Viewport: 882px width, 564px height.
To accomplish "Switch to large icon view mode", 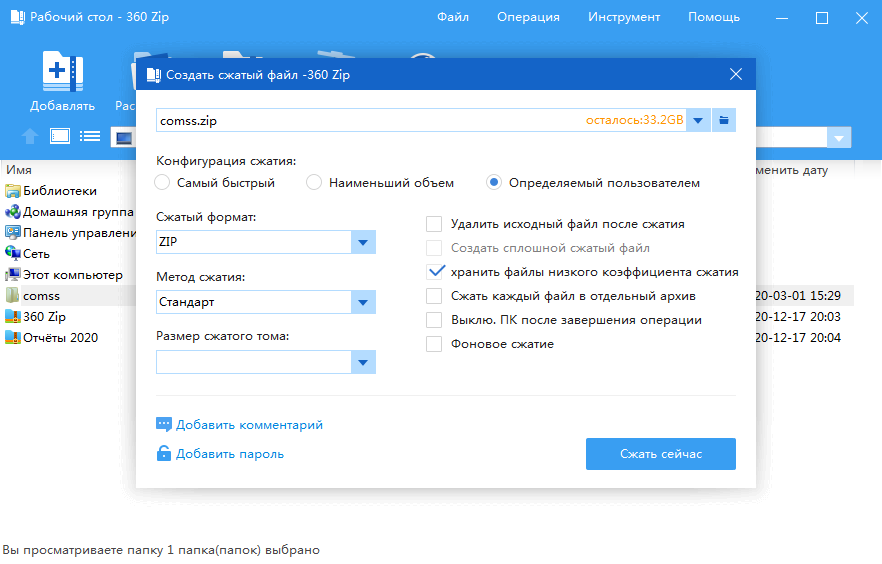I will pyautogui.click(x=60, y=136).
